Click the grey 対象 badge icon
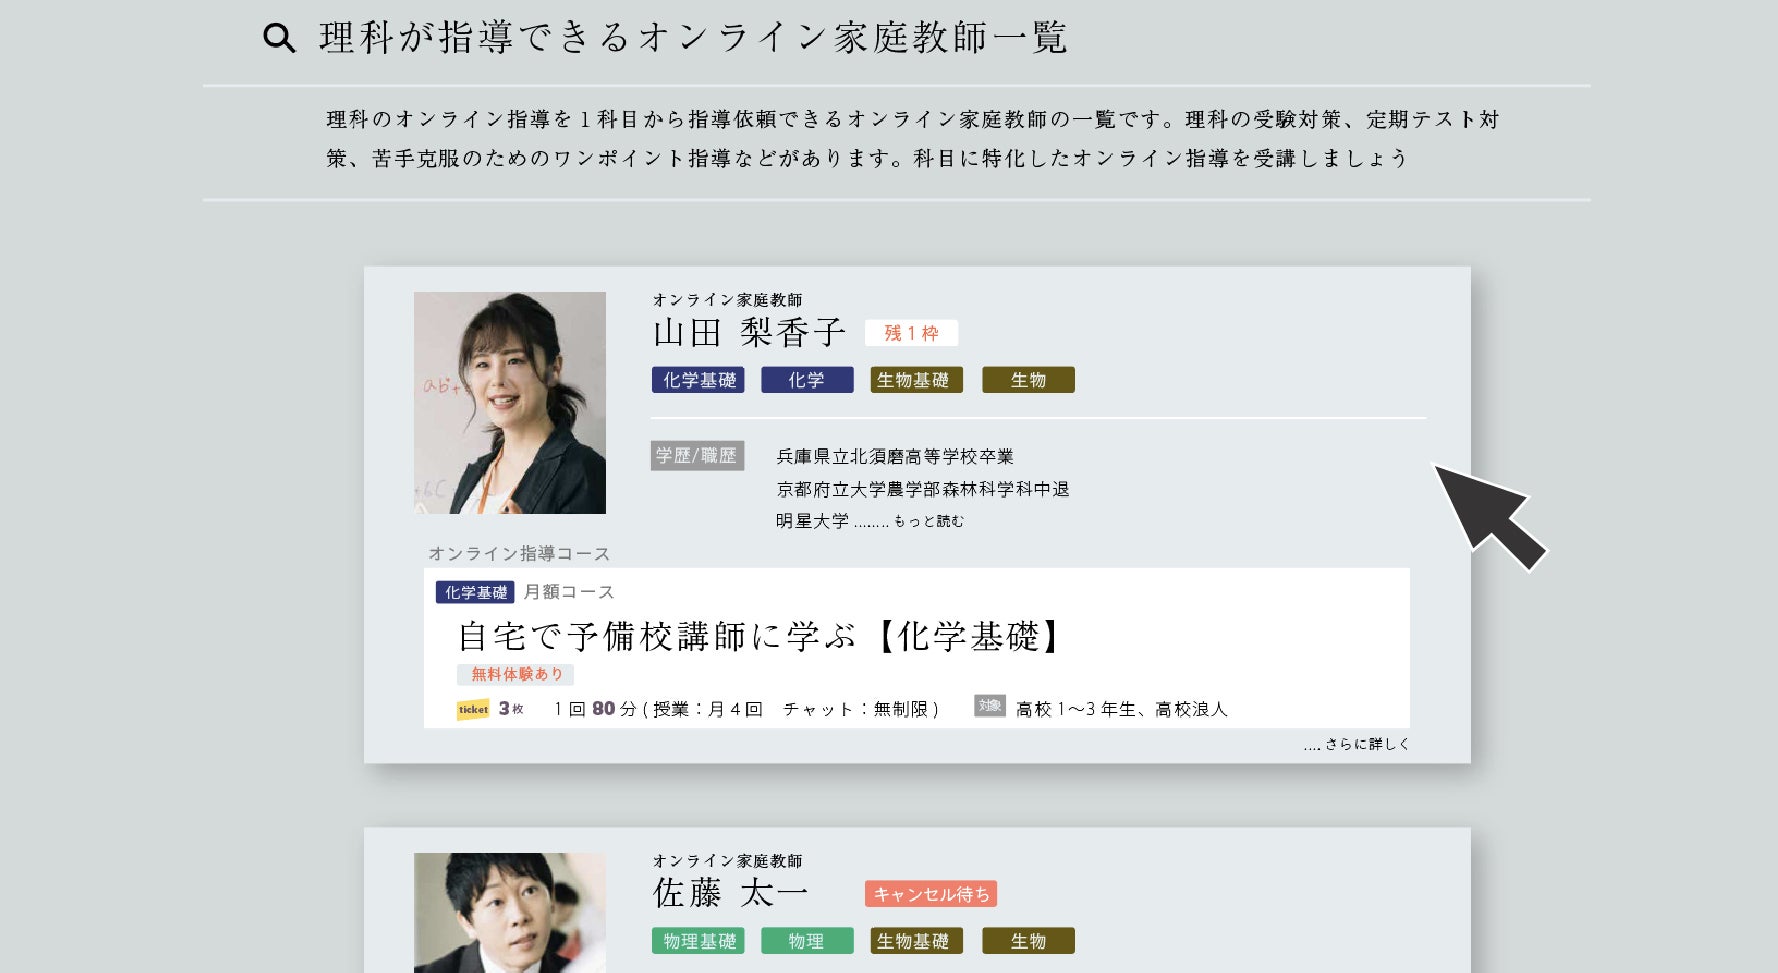This screenshot has height=973, width=1778. pyautogui.click(x=990, y=706)
